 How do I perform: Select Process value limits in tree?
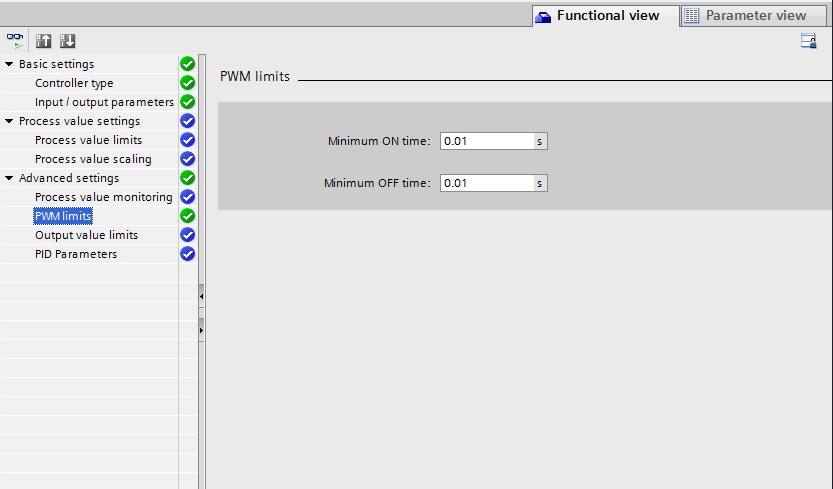pyautogui.click(x=88, y=140)
